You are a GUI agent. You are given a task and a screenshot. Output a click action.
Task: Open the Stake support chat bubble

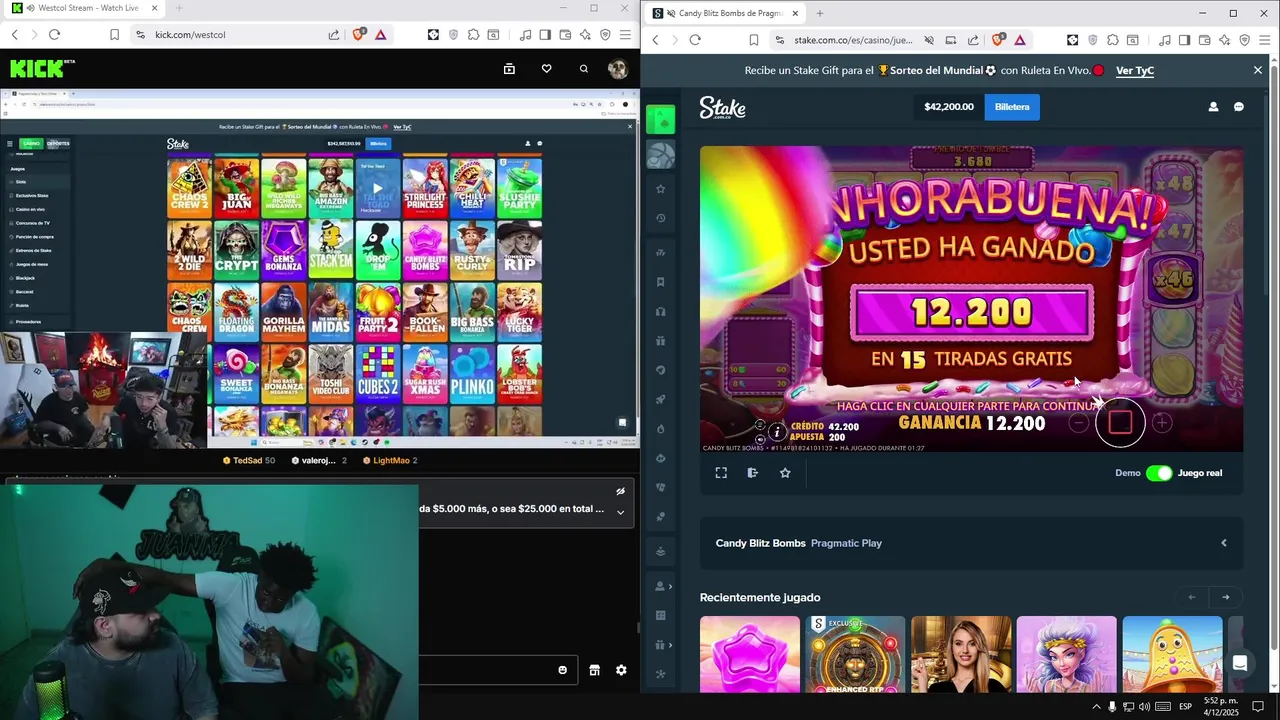click(x=1240, y=663)
